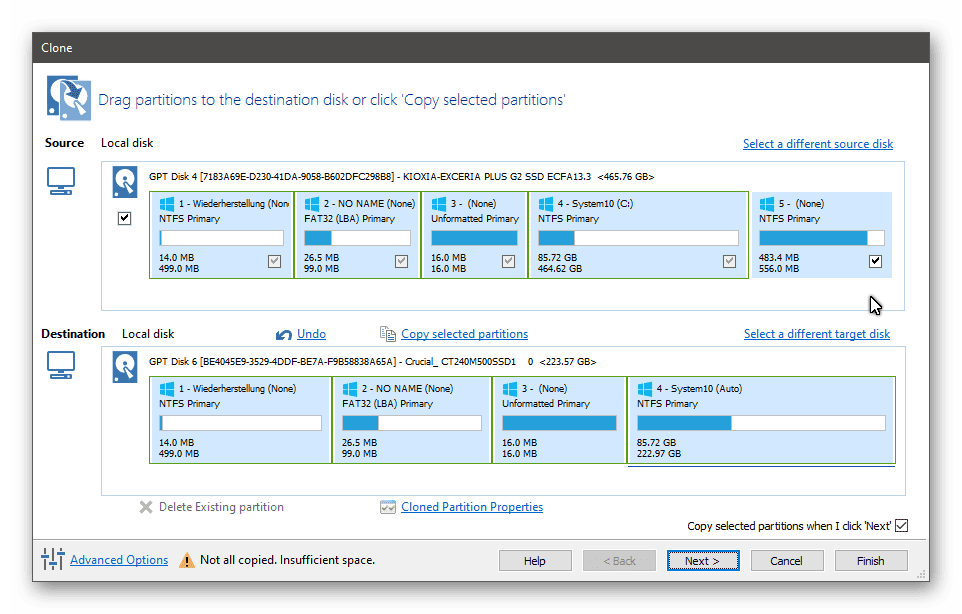962x614 pixels.
Task: Click Windows icon of source partition 3 (None)
Action: pos(439,204)
